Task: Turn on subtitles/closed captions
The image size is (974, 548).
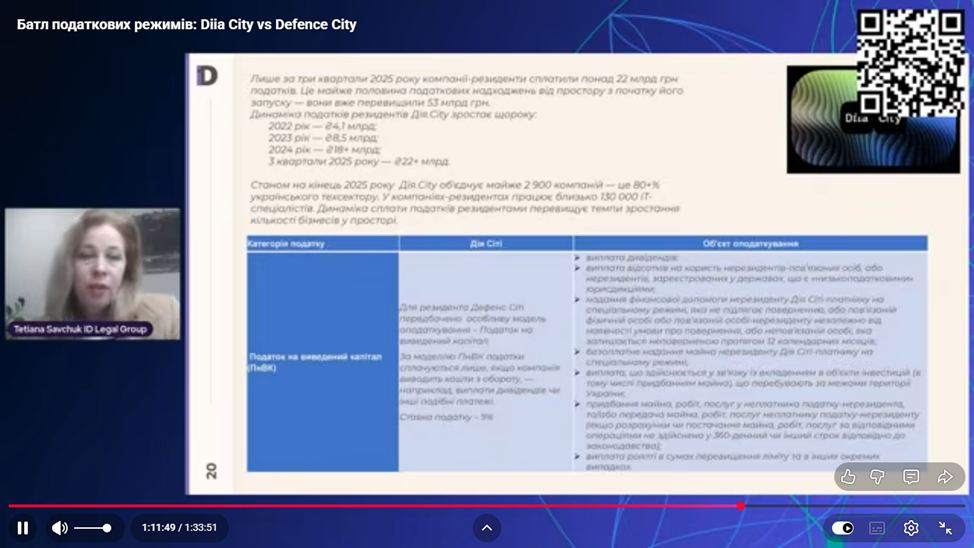Action: coord(877,528)
